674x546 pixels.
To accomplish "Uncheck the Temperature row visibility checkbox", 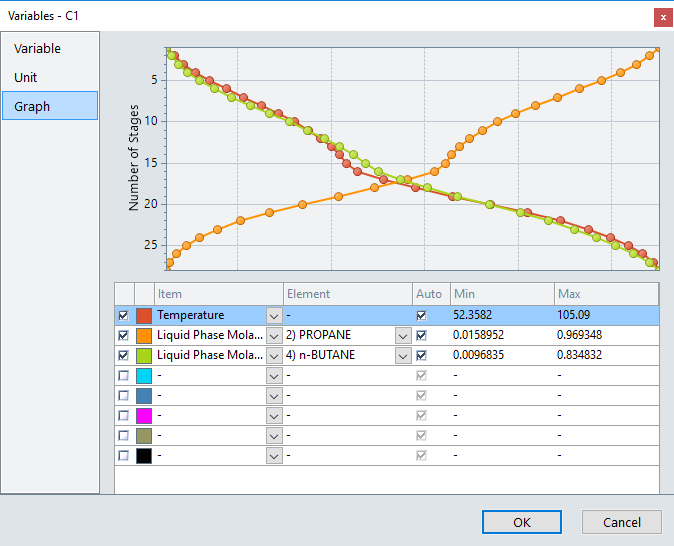I will [124, 315].
